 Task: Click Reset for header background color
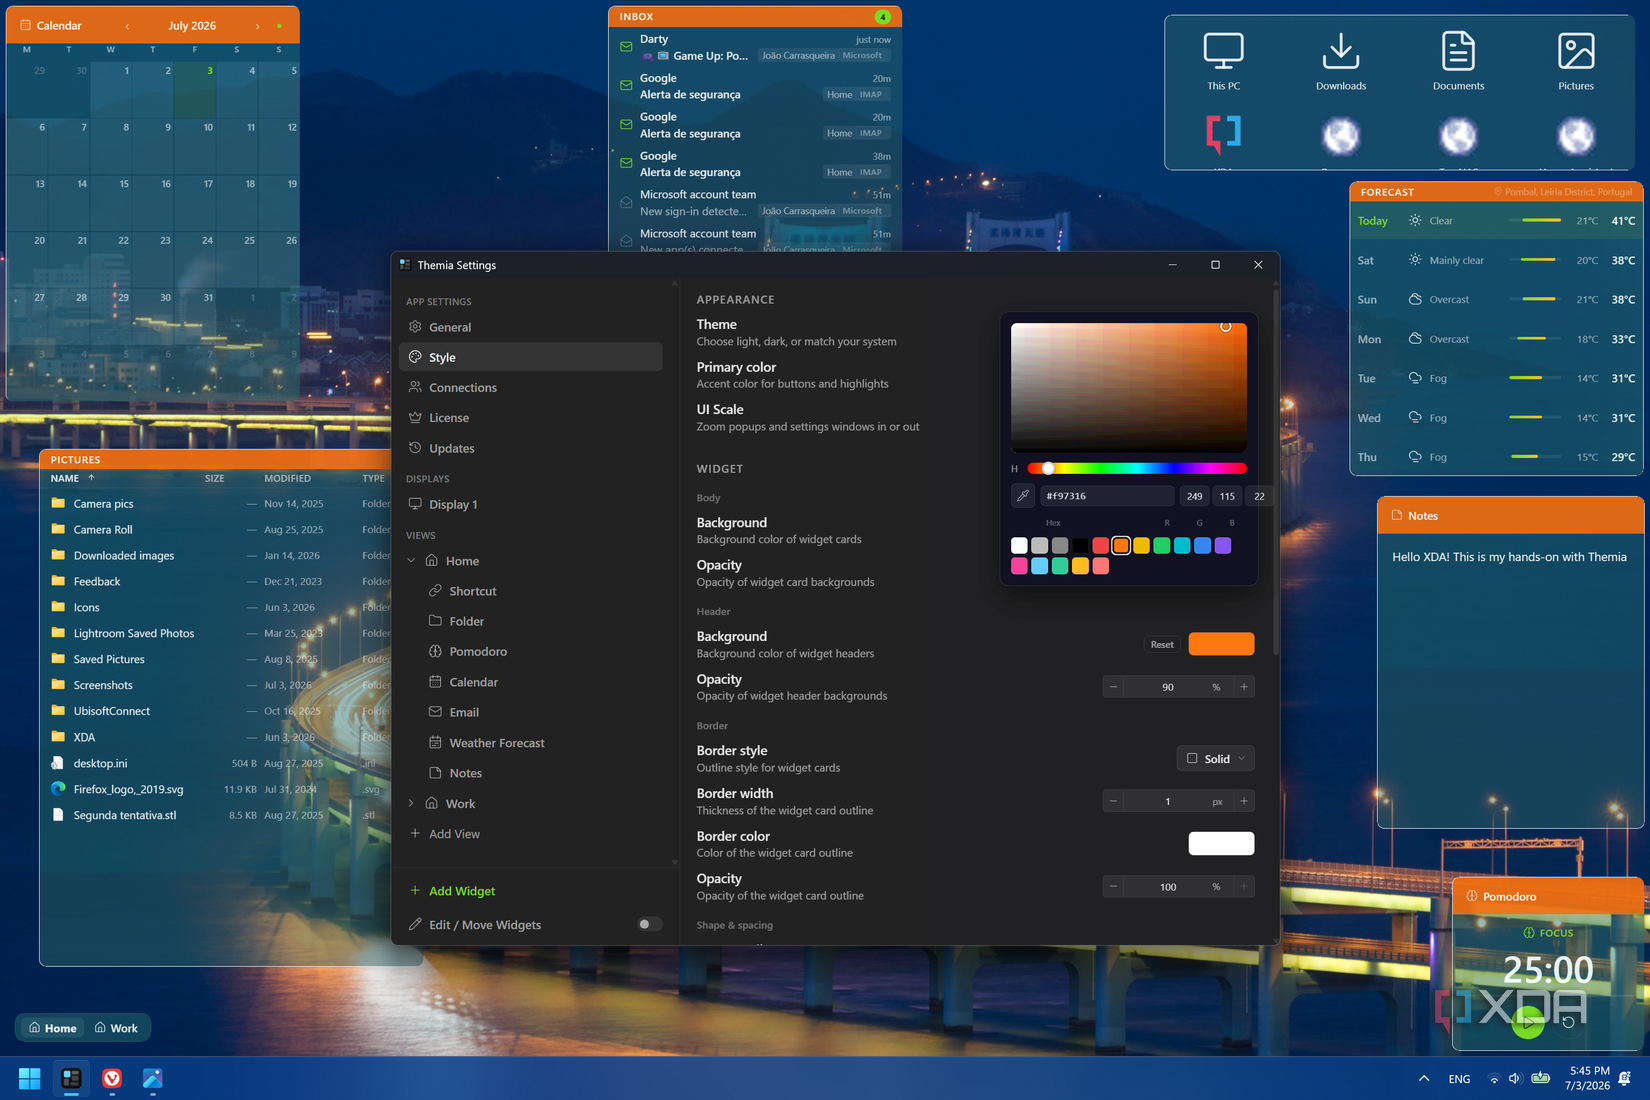pyautogui.click(x=1162, y=644)
